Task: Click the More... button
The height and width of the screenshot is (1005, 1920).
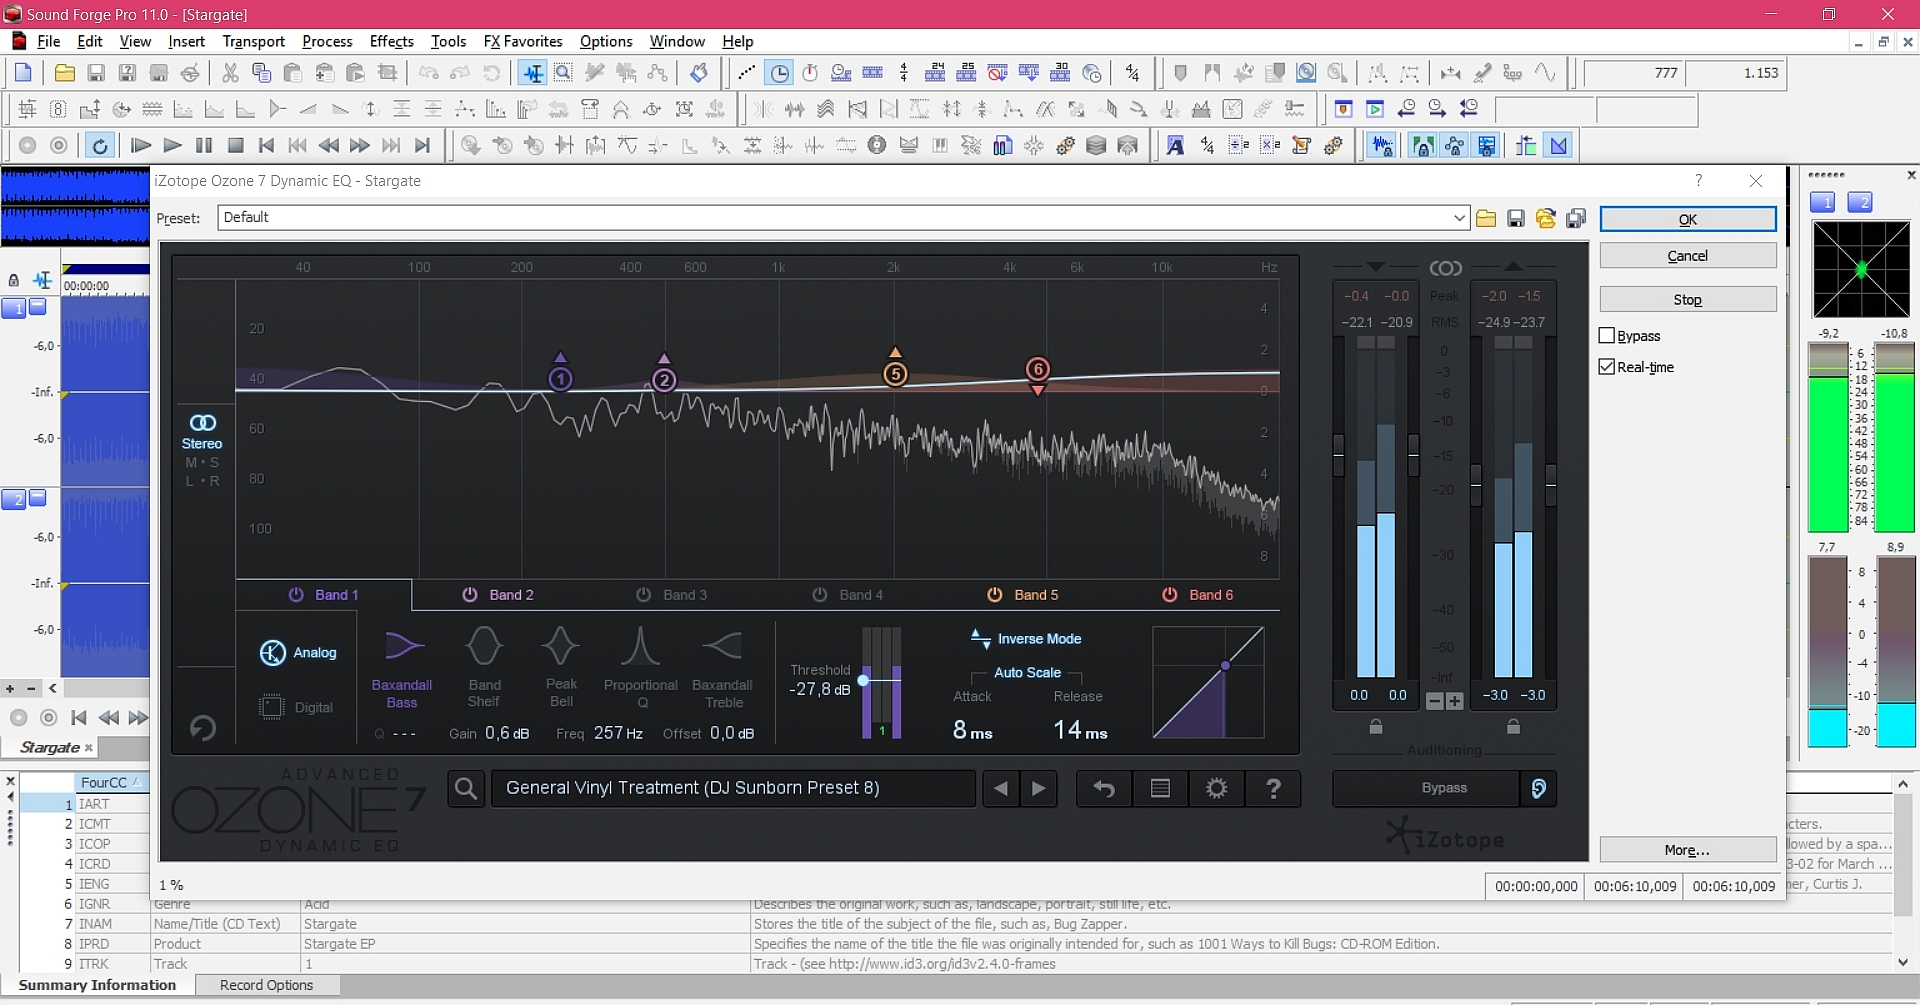Action: [x=1687, y=850]
